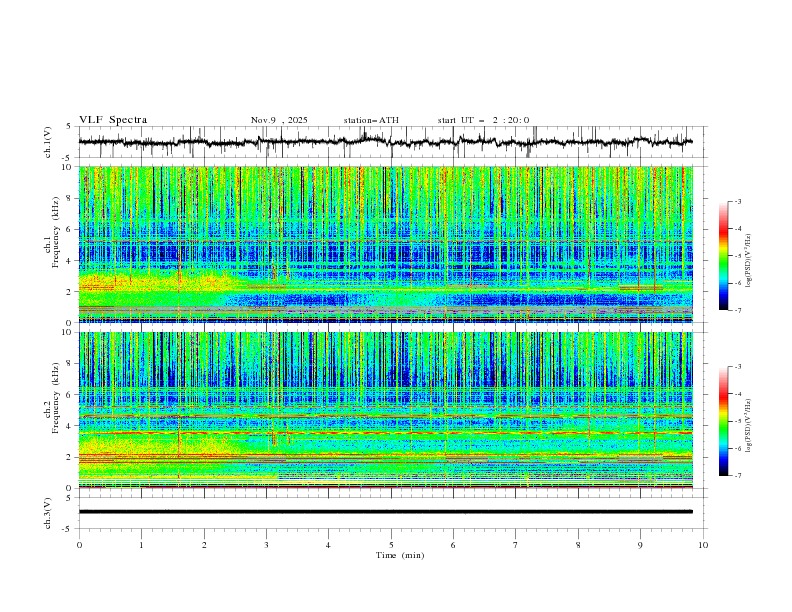The image size is (792, 612).
Task: Click the ch.2 spectrogram color scale bar
Action: [x=723, y=421]
